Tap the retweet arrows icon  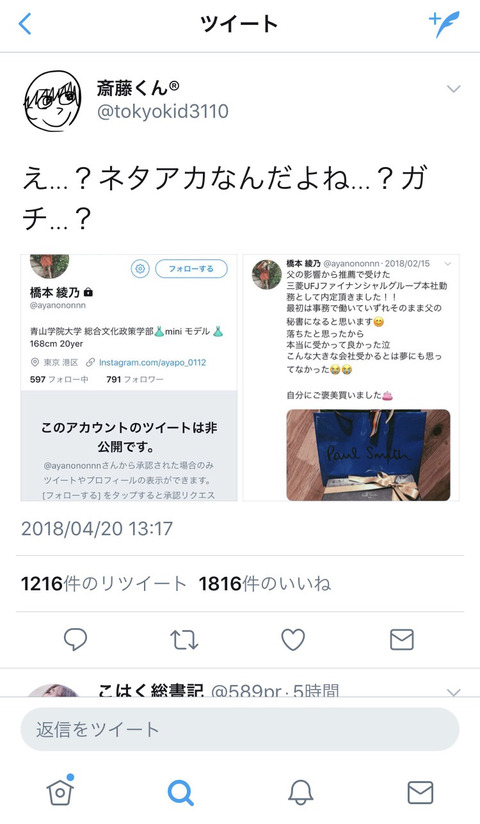click(x=185, y=640)
